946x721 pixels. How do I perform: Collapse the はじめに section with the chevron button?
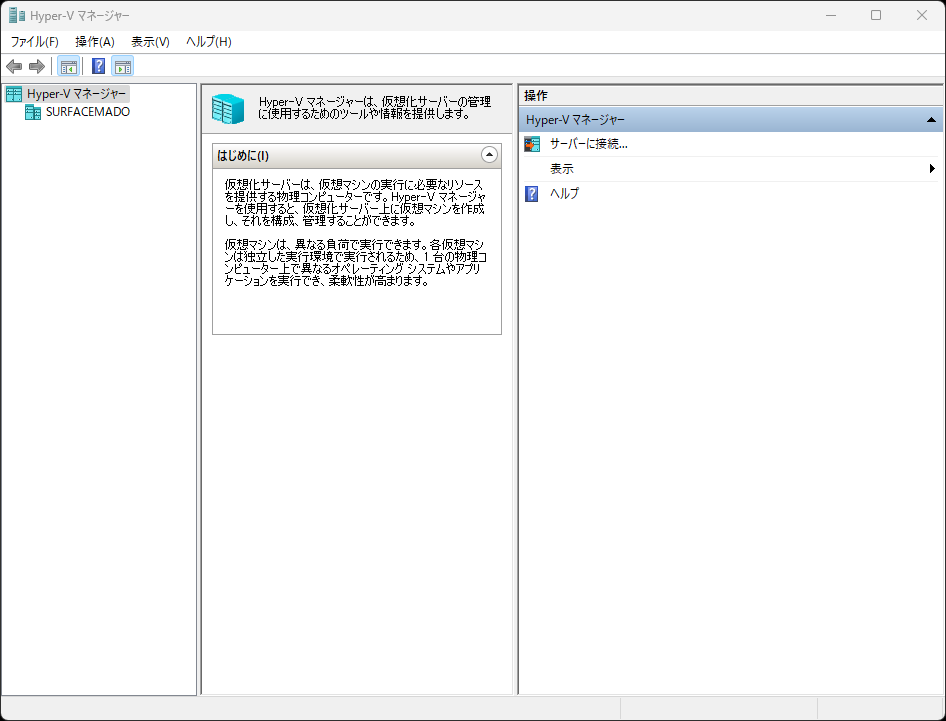click(489, 154)
